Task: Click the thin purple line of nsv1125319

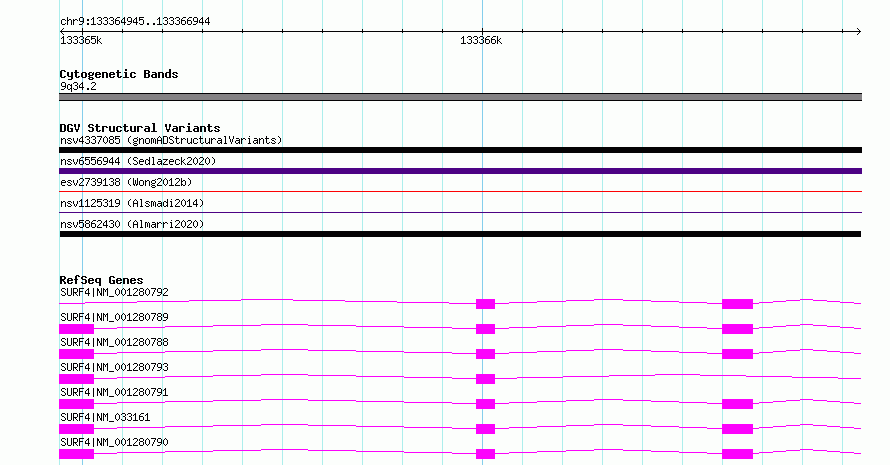Action: pyautogui.click(x=460, y=213)
